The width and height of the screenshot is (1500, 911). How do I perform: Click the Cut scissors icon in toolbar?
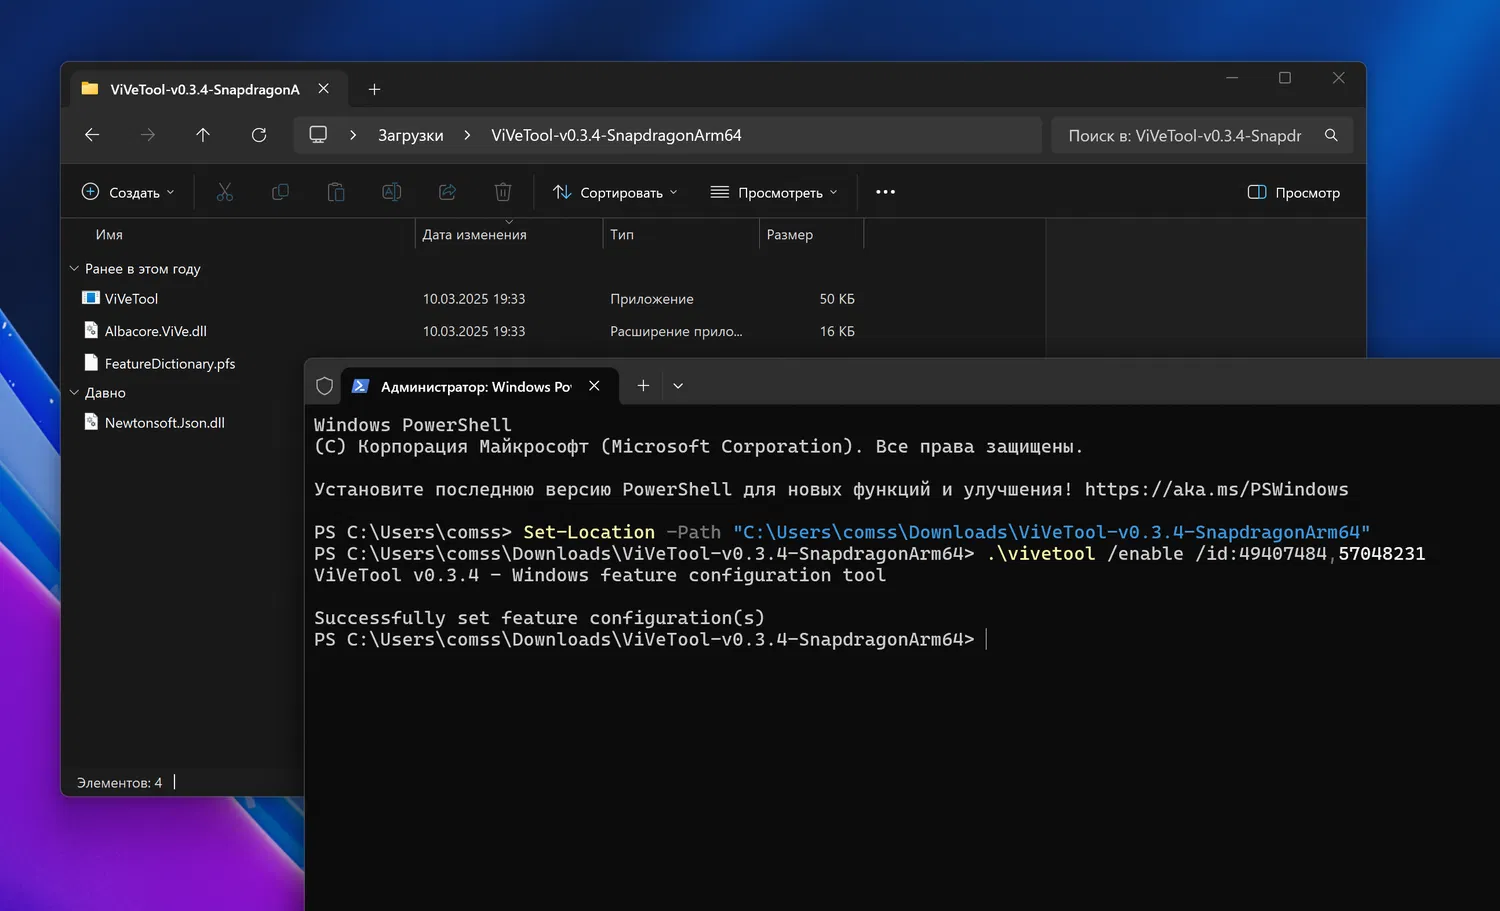click(225, 192)
